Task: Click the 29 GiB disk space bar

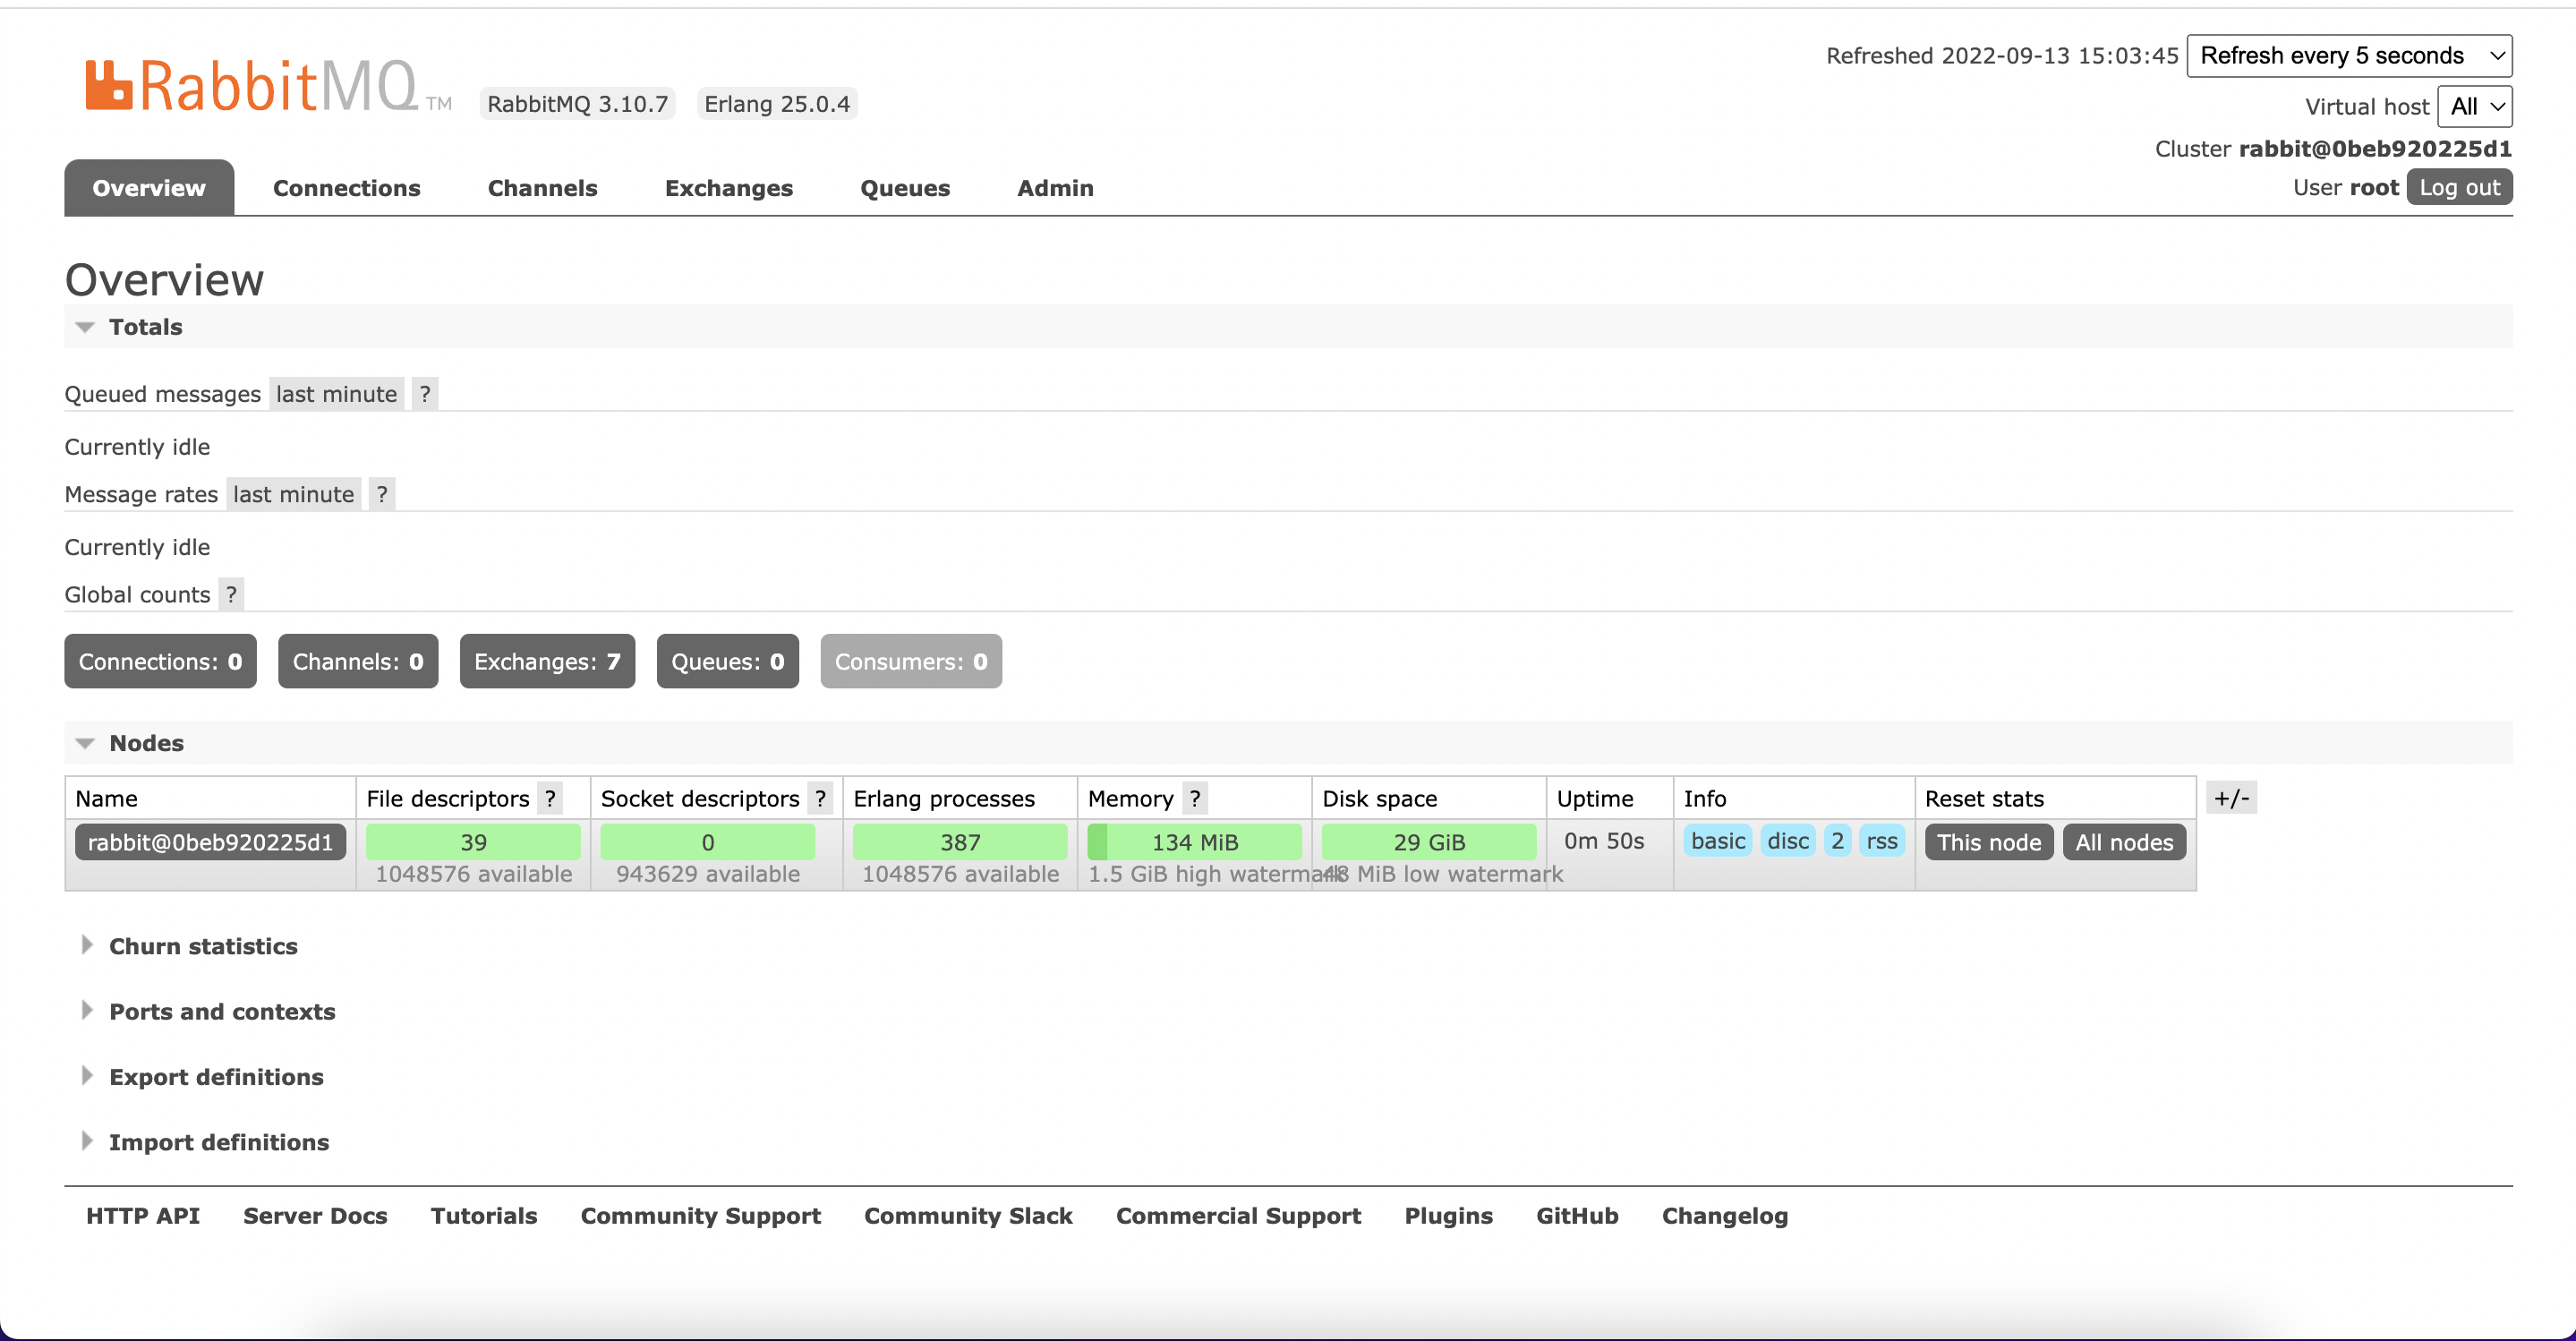Action: coord(1428,842)
